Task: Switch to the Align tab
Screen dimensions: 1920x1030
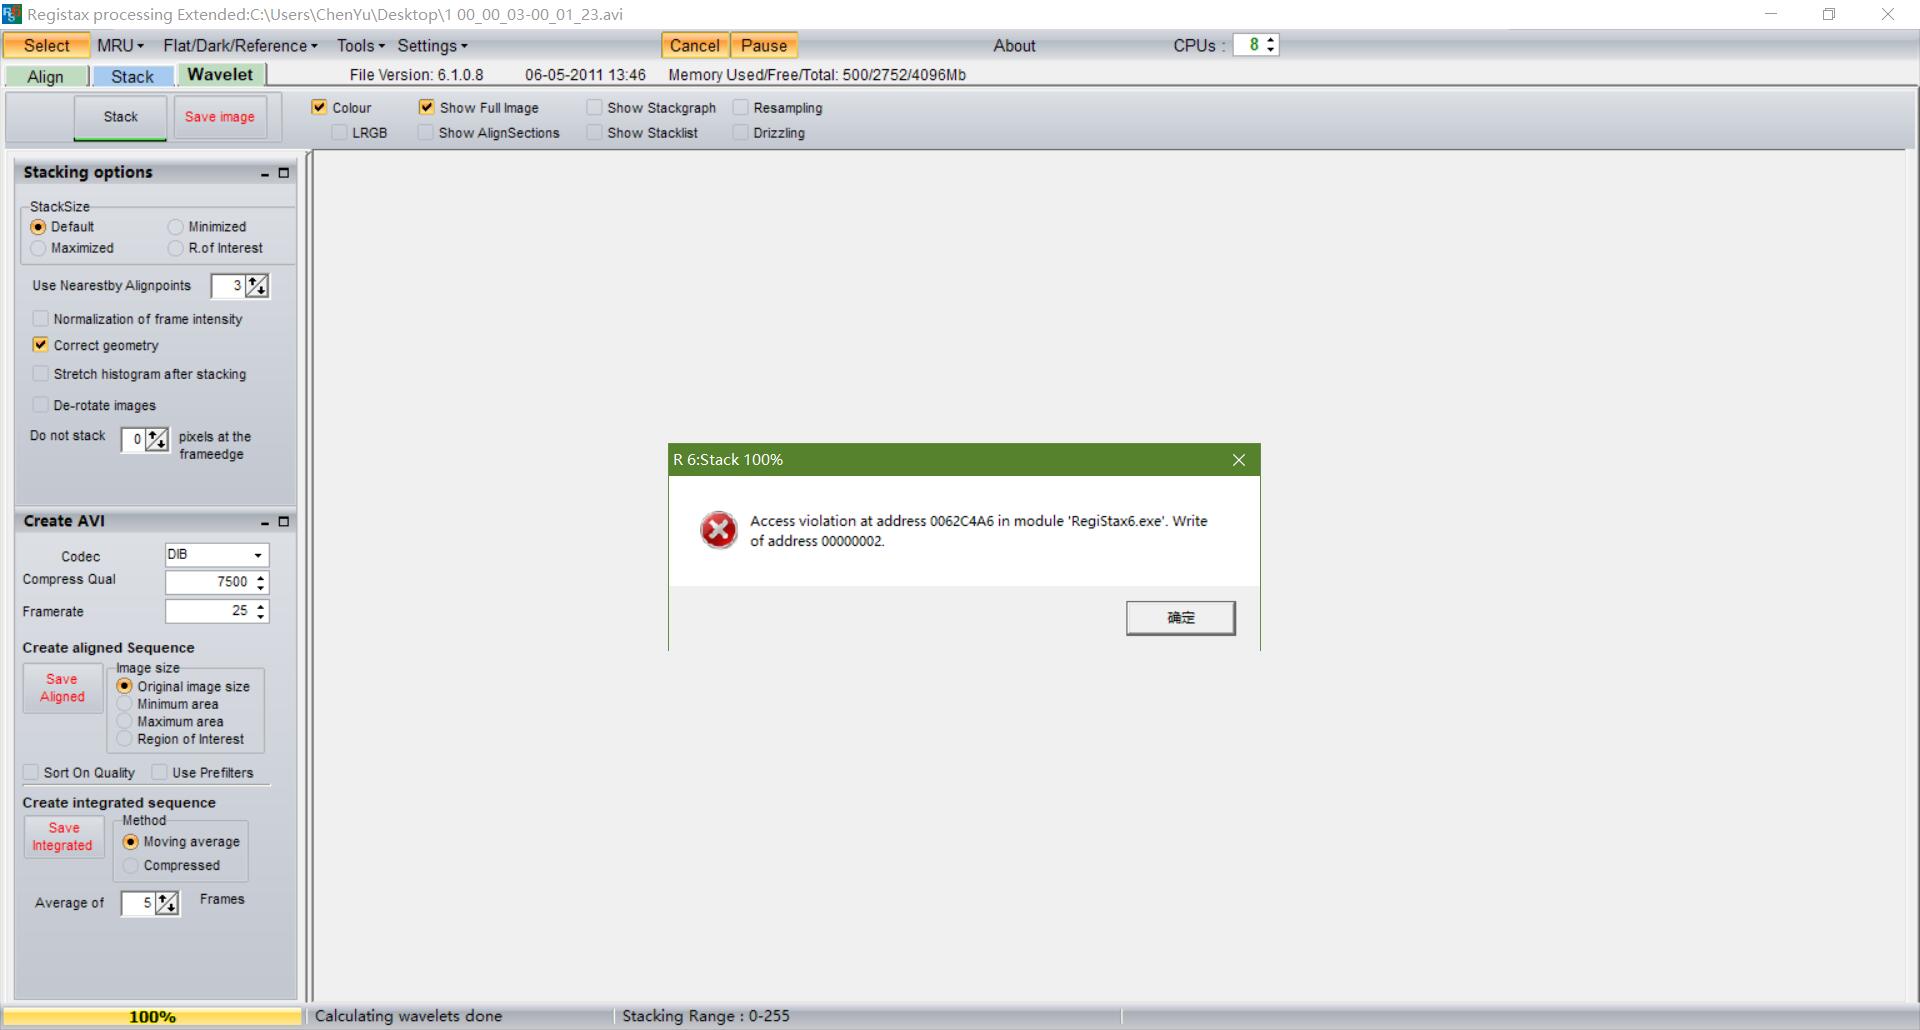Action: pos(45,77)
